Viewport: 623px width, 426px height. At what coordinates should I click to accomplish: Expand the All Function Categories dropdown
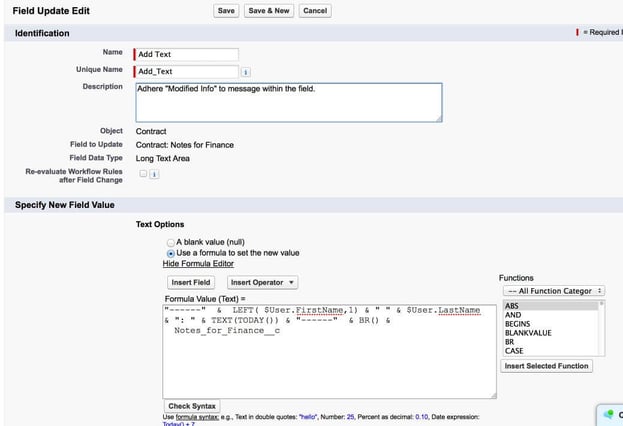point(552,290)
